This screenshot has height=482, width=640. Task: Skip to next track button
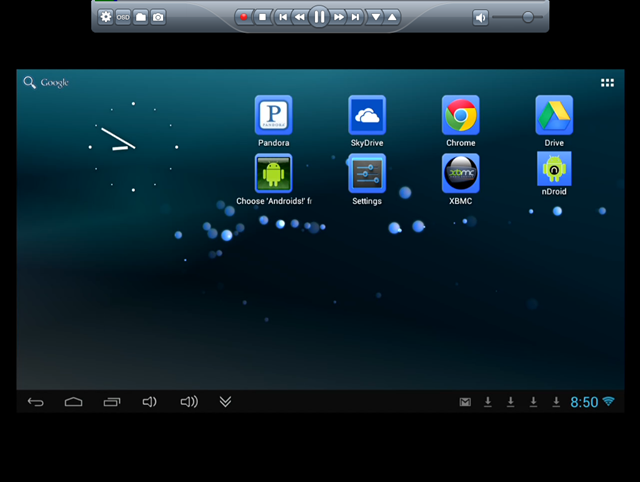[x=355, y=17]
